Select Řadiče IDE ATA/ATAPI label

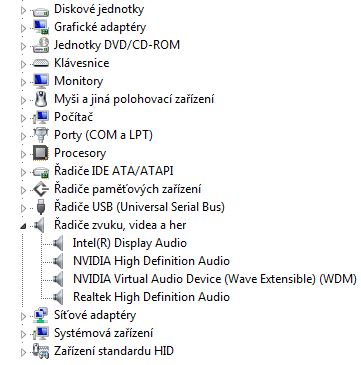[113, 171]
